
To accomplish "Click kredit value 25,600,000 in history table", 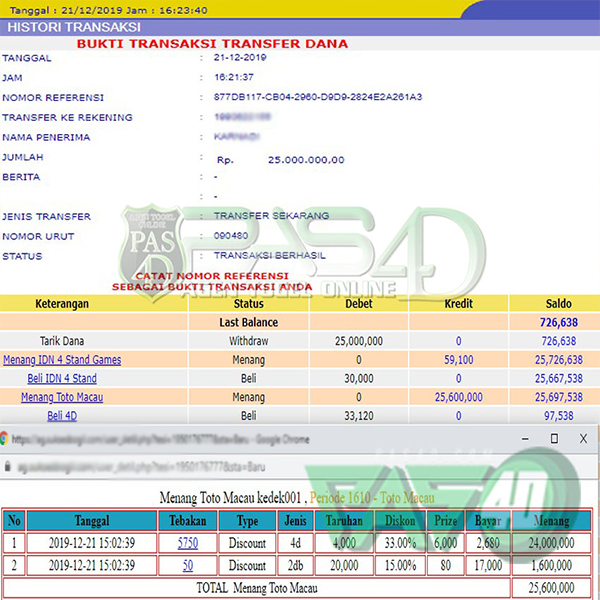I will pos(458,397).
